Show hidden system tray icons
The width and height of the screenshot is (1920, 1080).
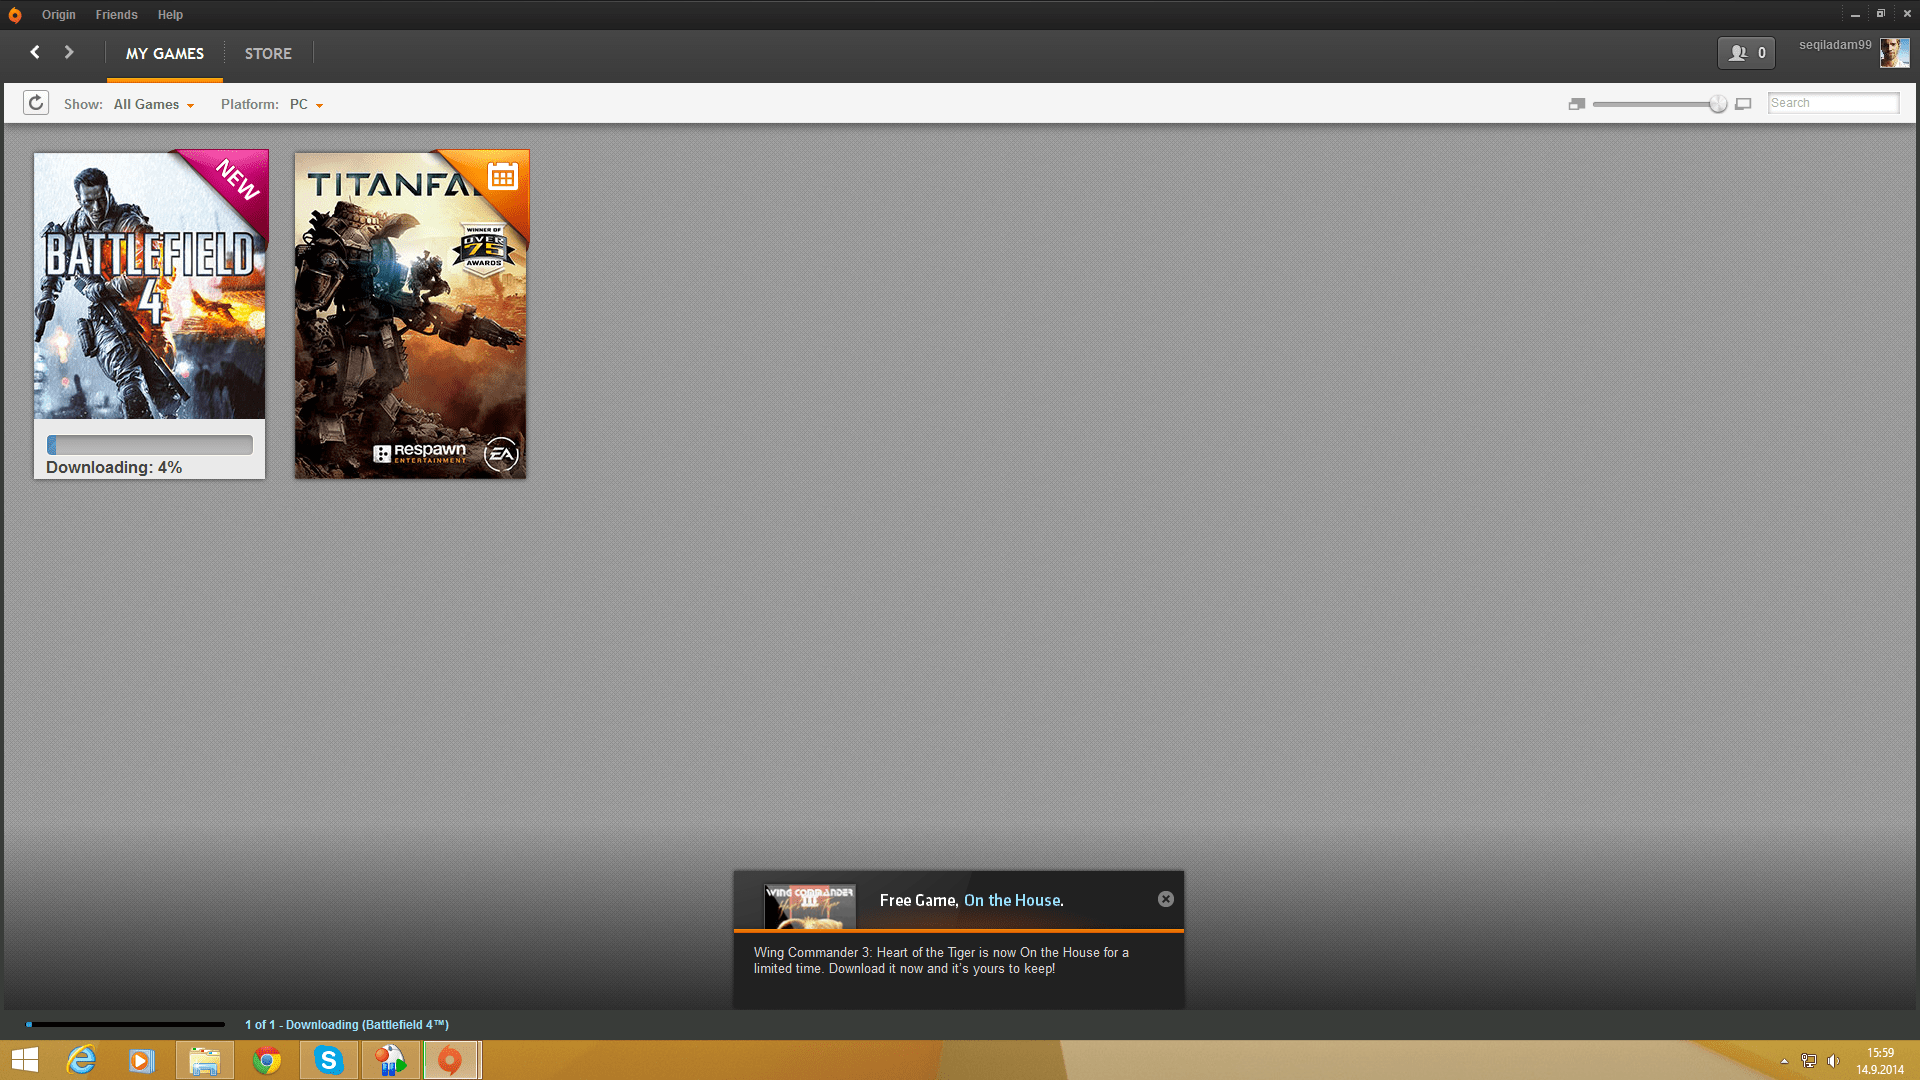pos(1784,1061)
